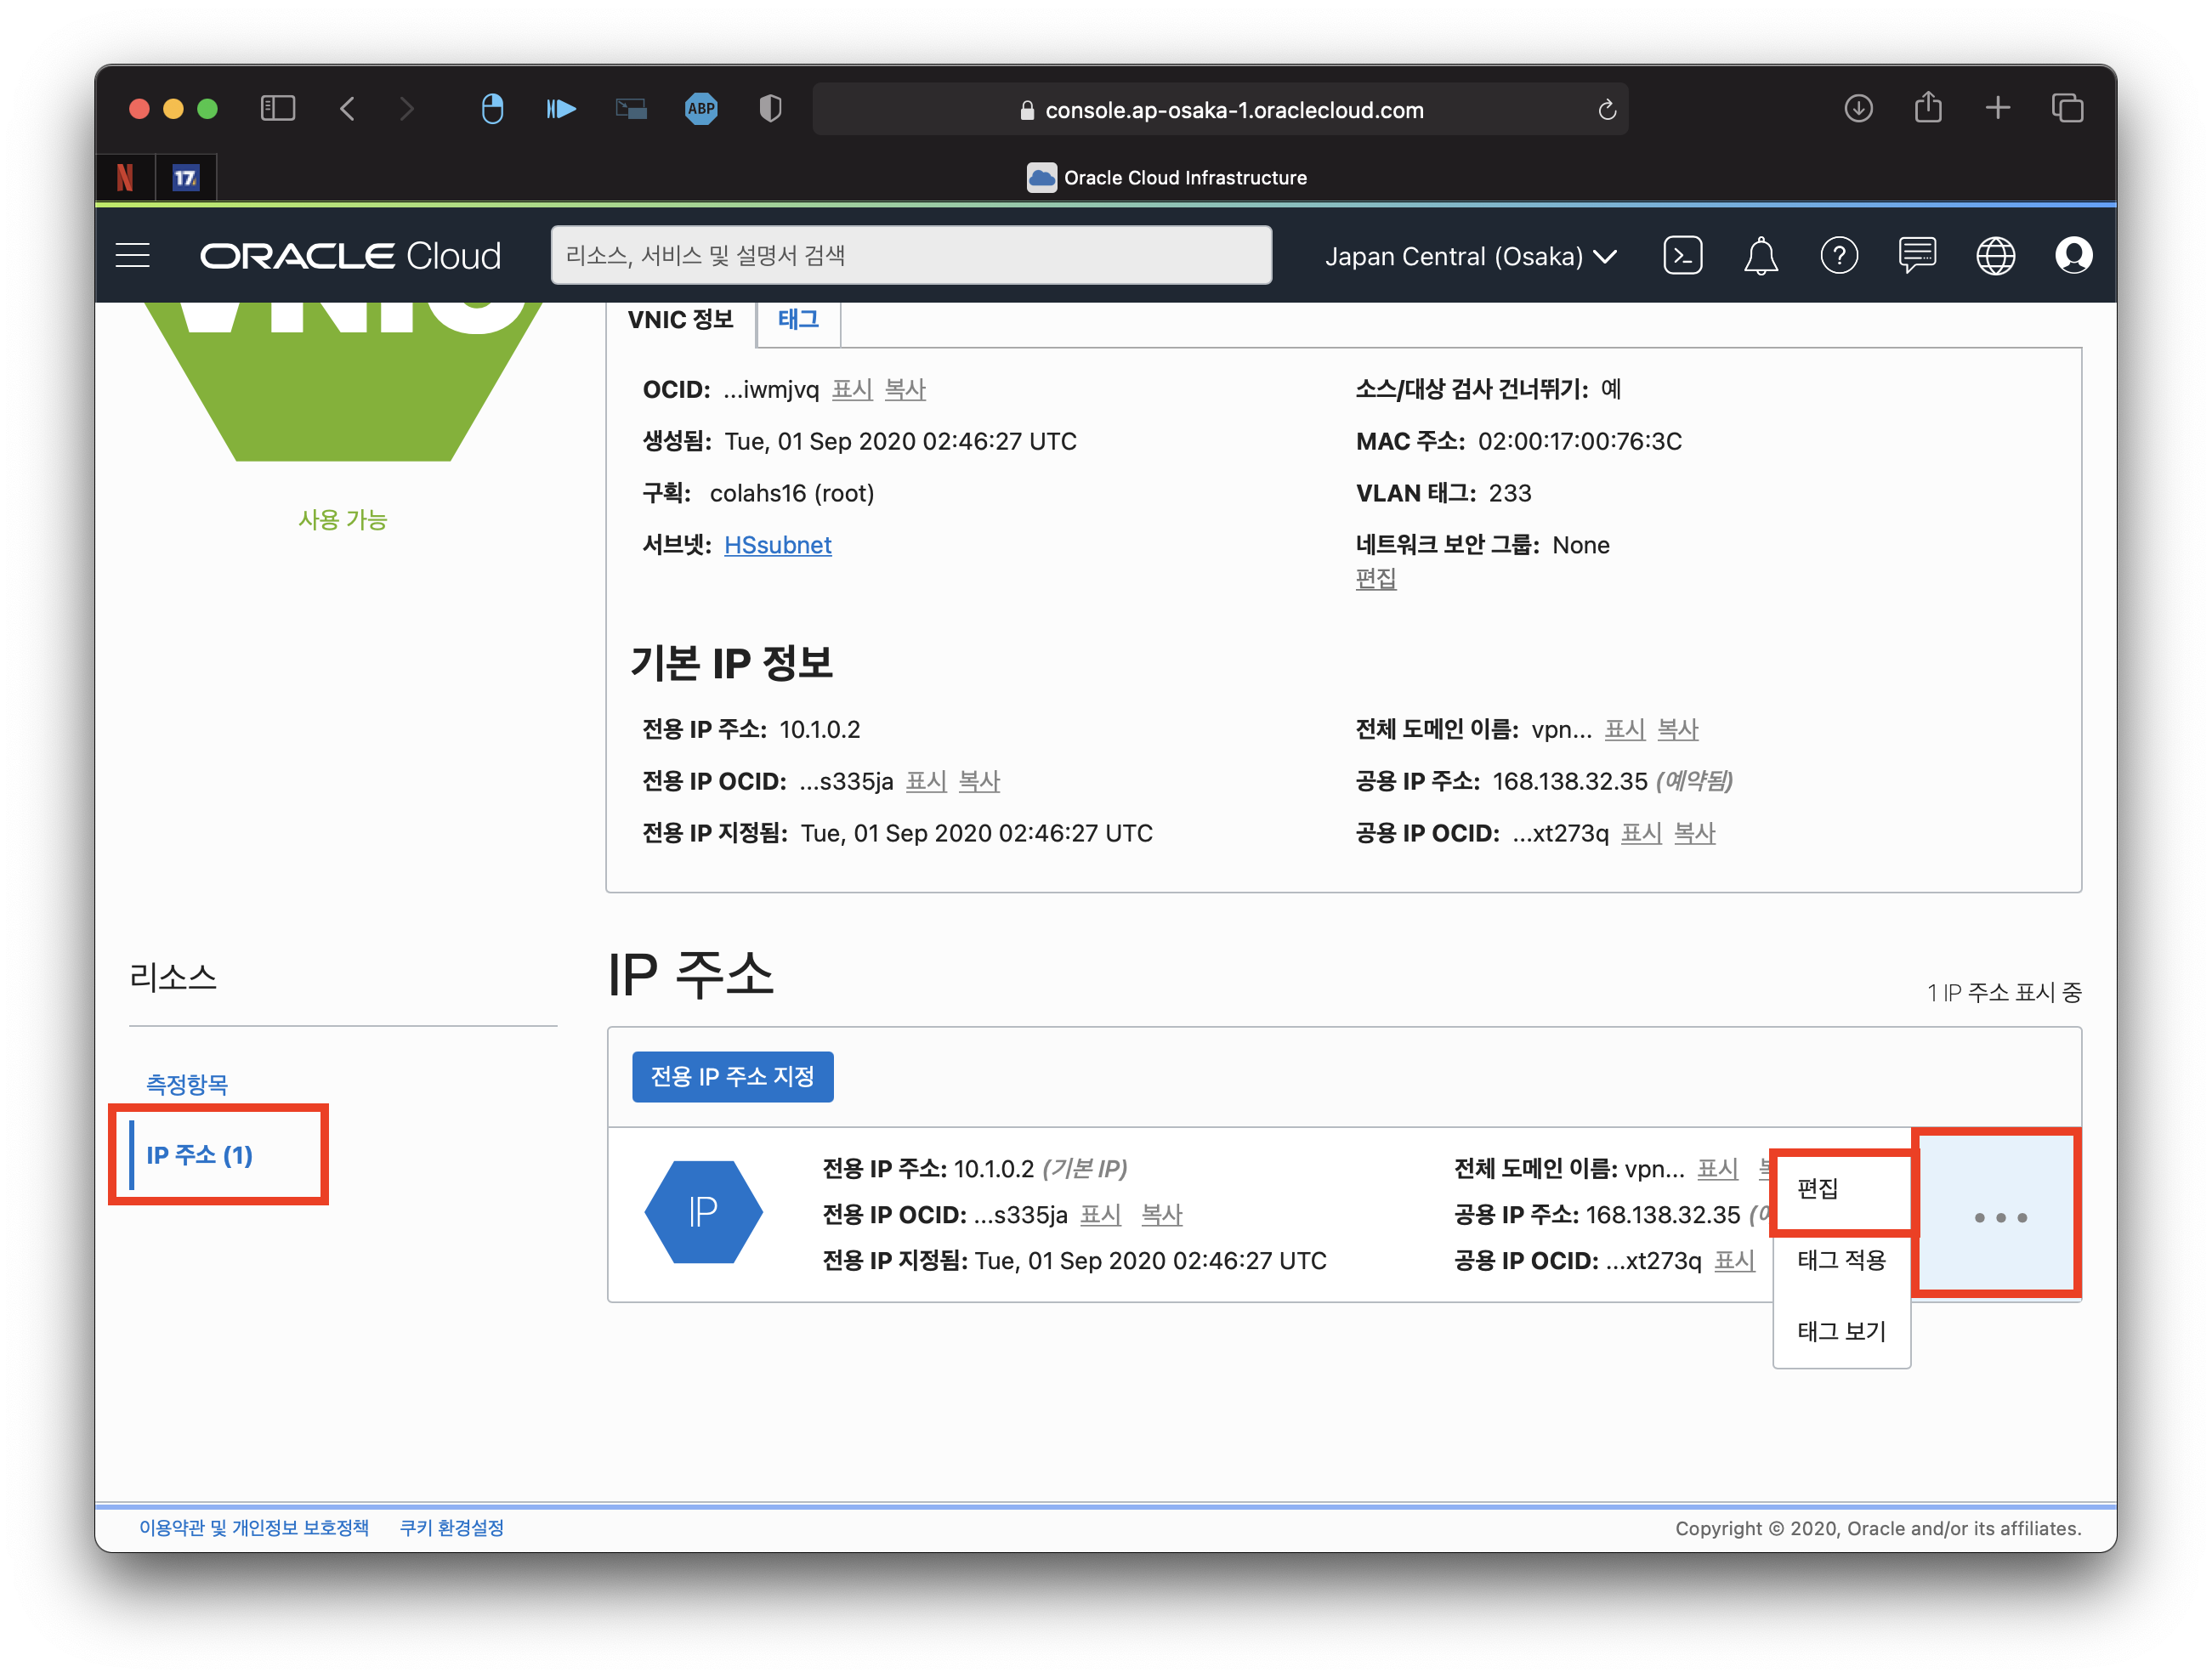Expand the Japan Central (Osaka) region dropdown
2212x1678 pixels.
[x=1470, y=257]
